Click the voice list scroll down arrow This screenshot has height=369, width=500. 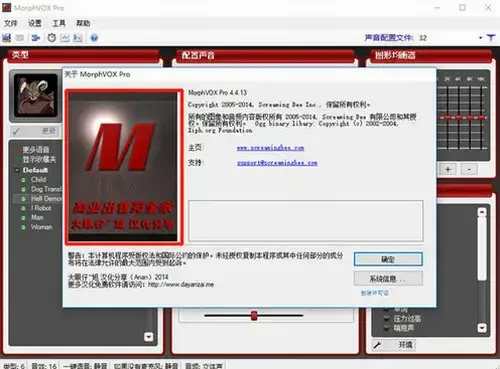148,337
